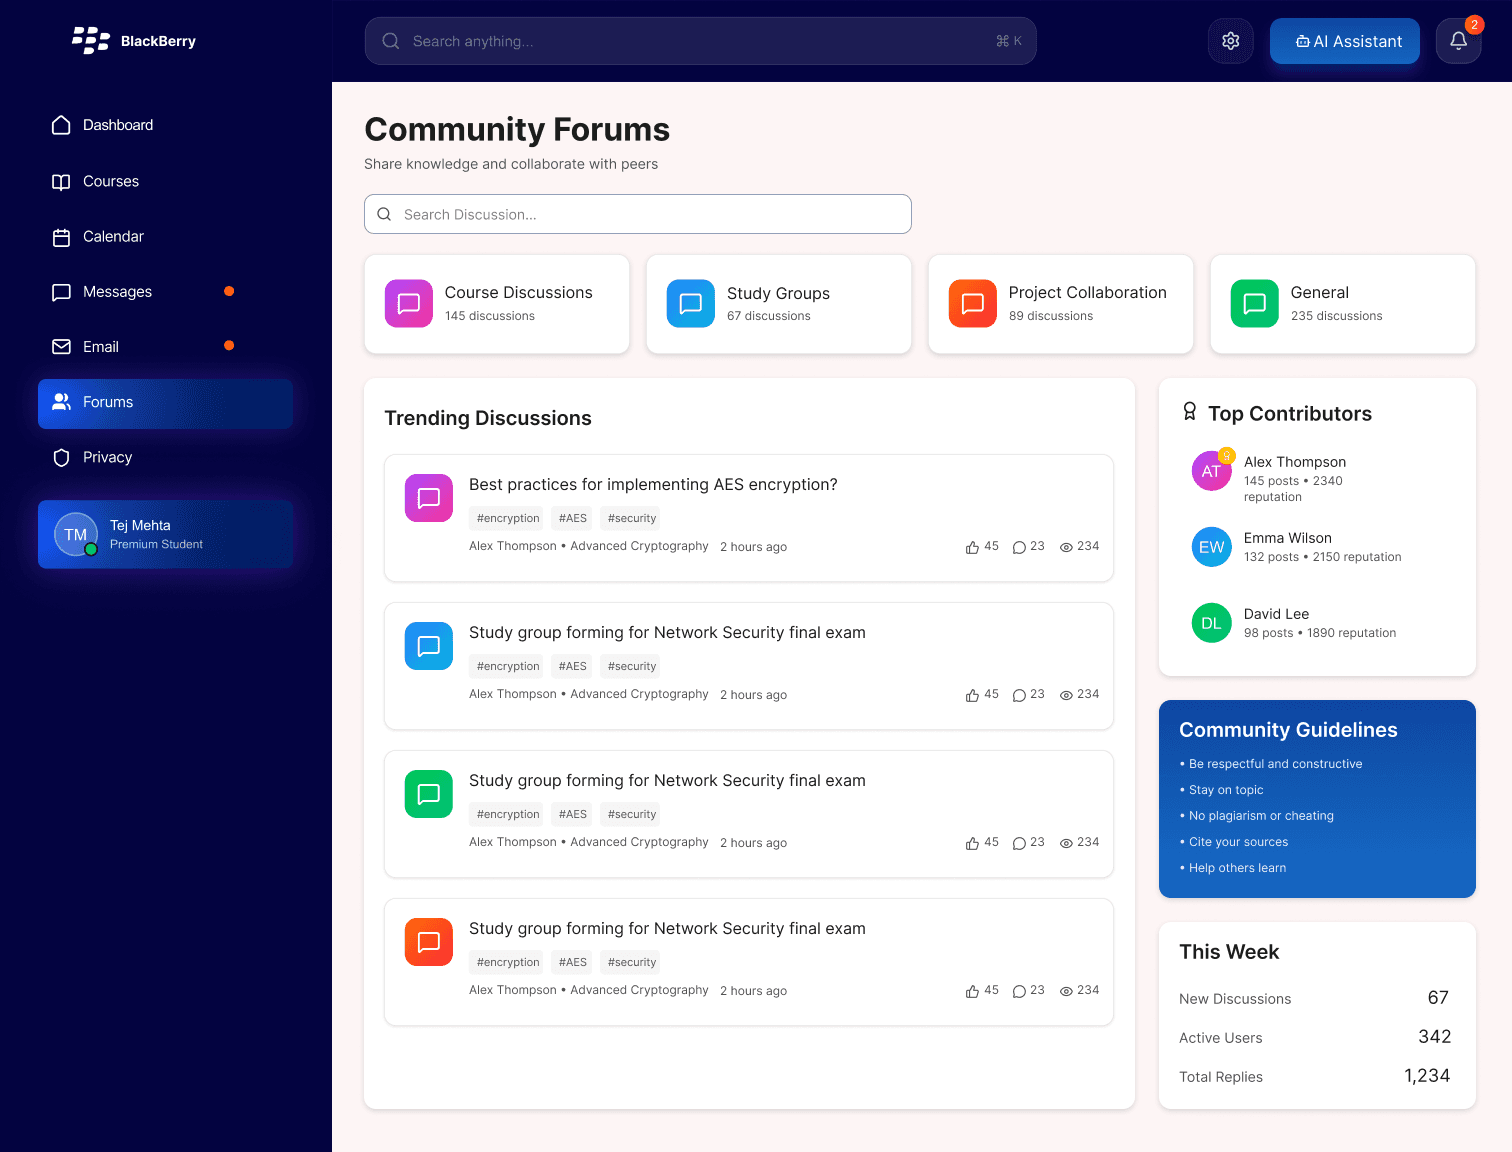Open the Email sidebar icon
1512x1152 pixels.
pyautogui.click(x=61, y=346)
